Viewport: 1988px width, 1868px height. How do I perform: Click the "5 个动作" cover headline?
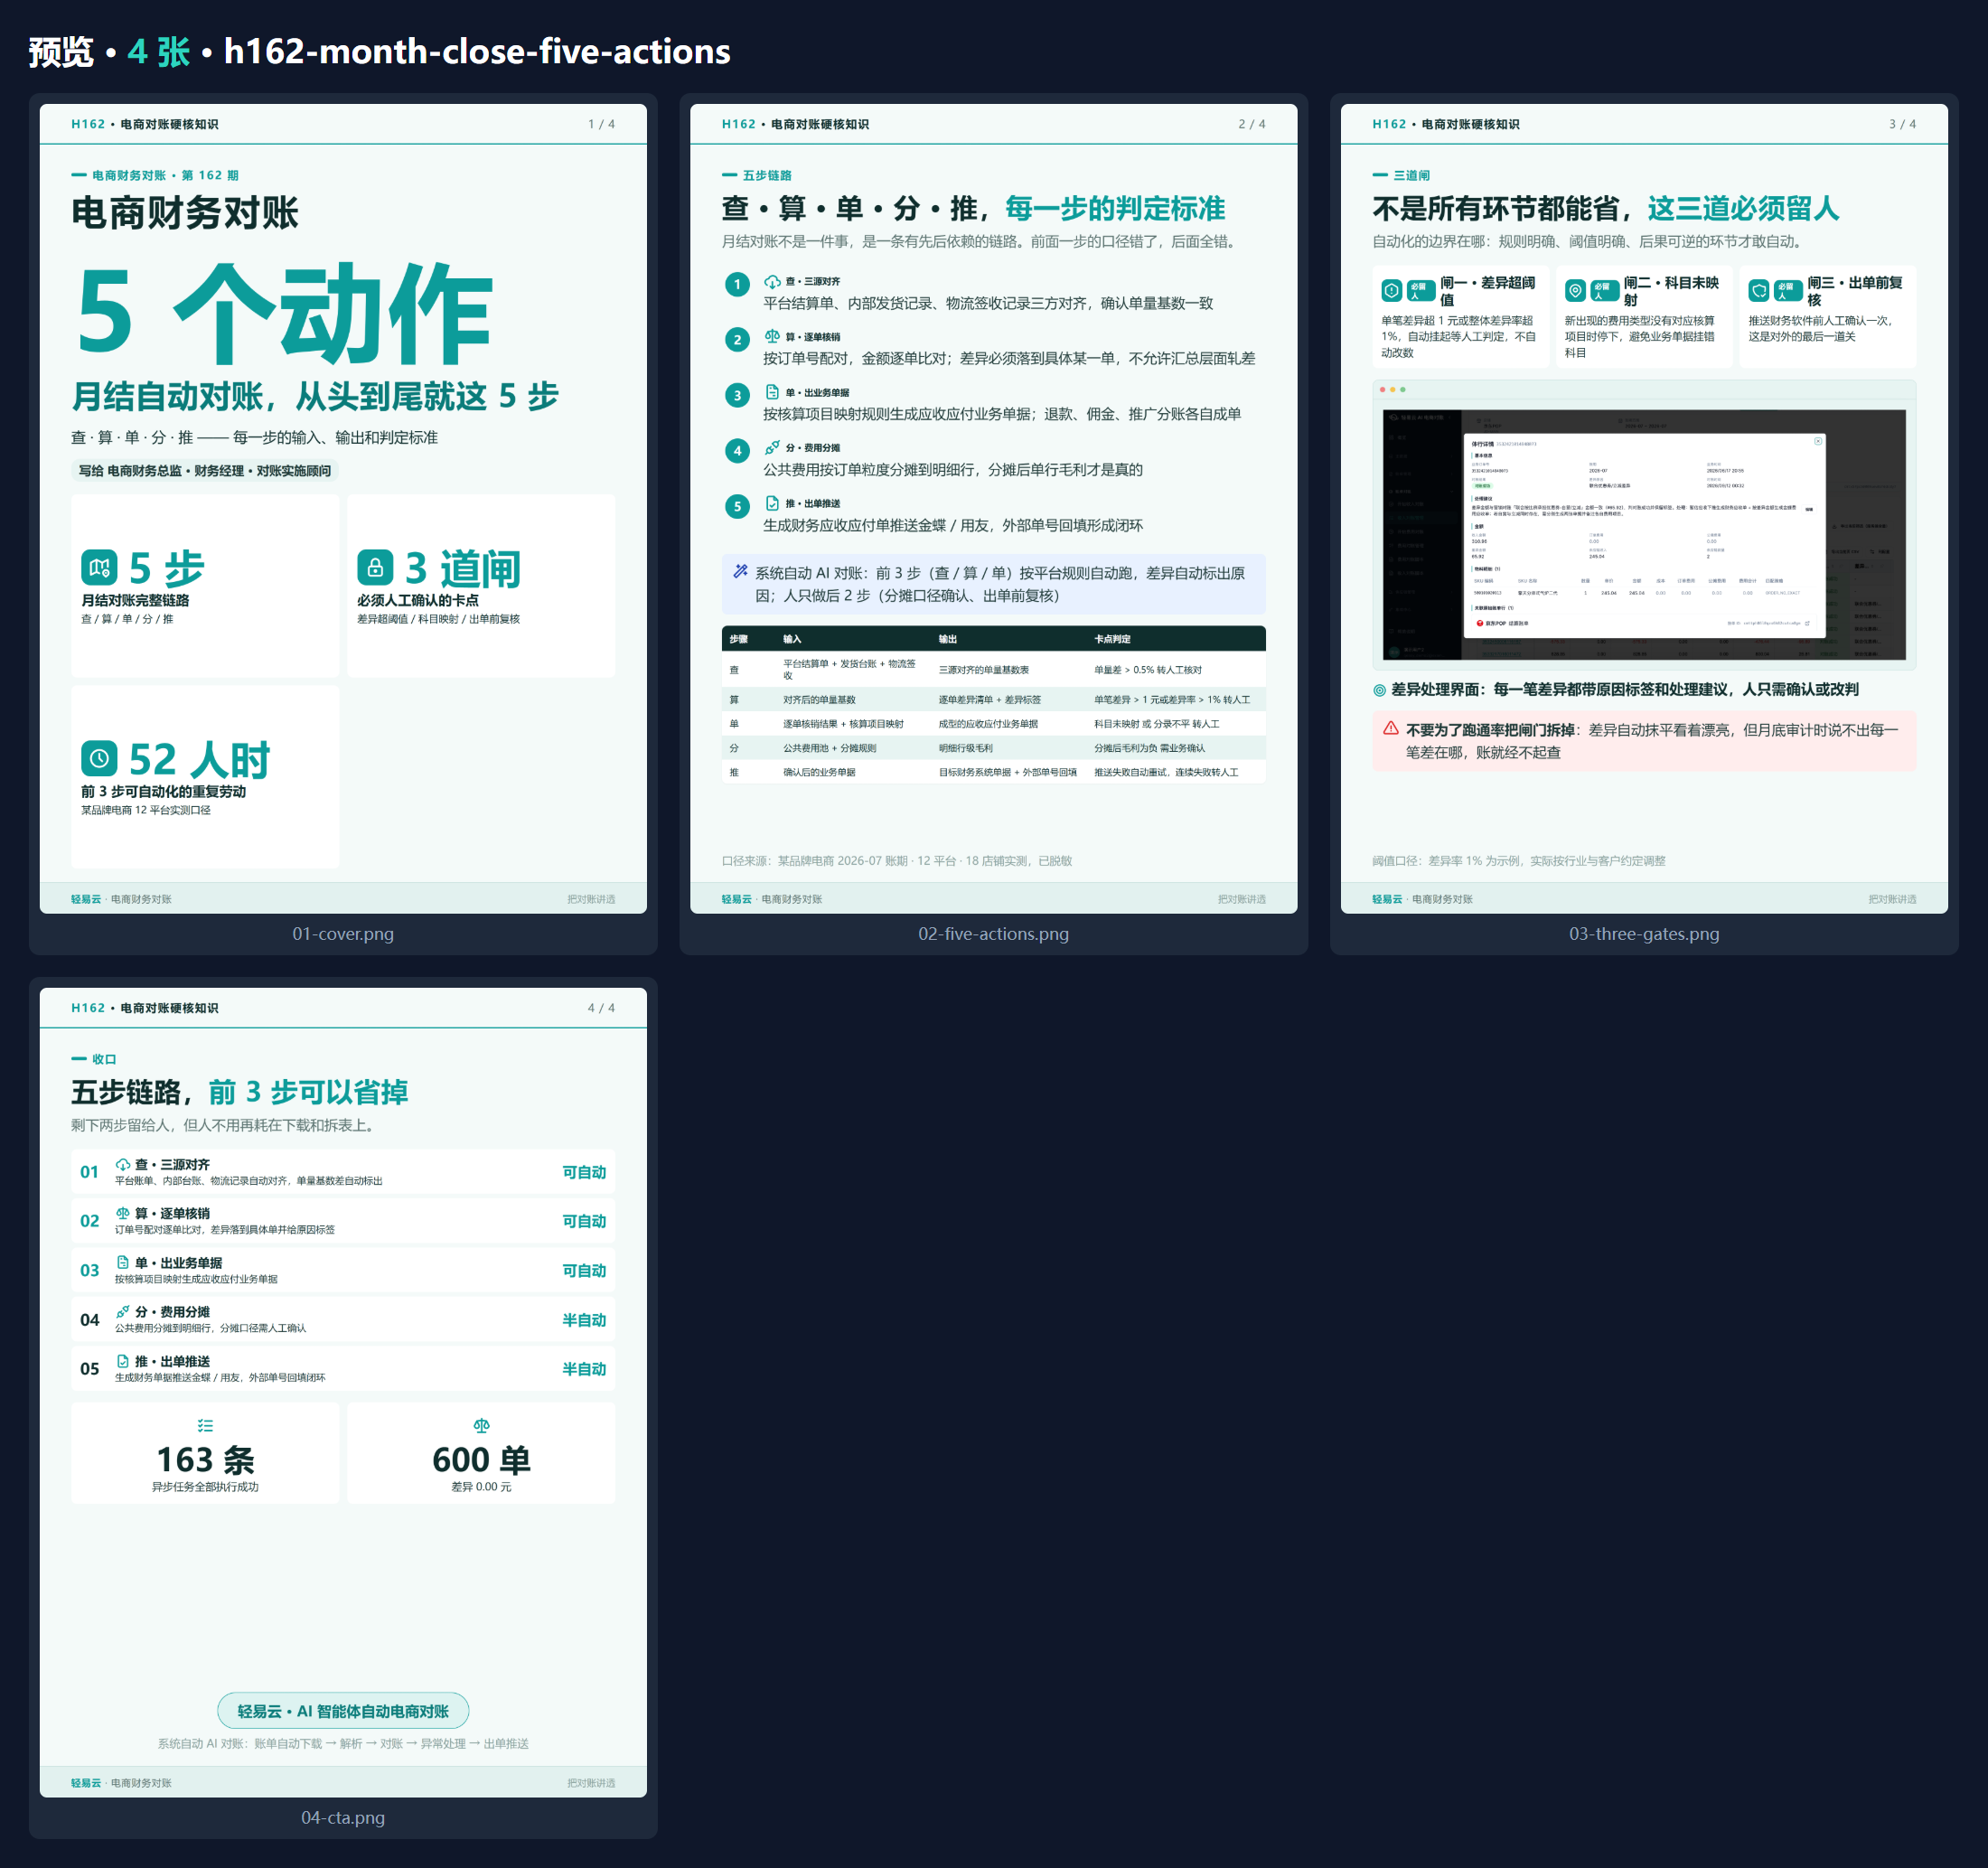[284, 312]
